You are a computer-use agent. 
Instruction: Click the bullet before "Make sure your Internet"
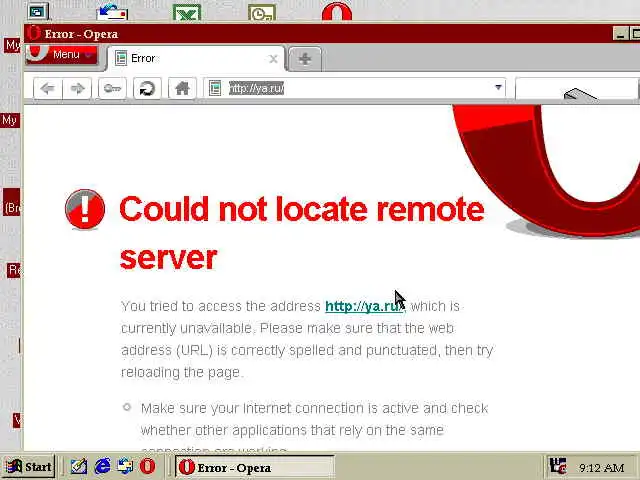(x=127, y=407)
